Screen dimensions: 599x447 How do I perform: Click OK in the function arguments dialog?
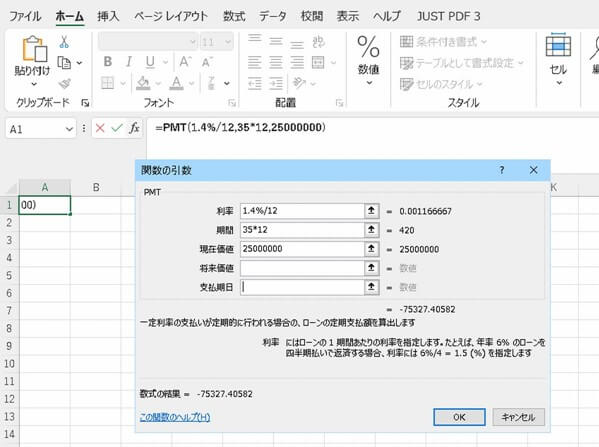[x=459, y=417]
